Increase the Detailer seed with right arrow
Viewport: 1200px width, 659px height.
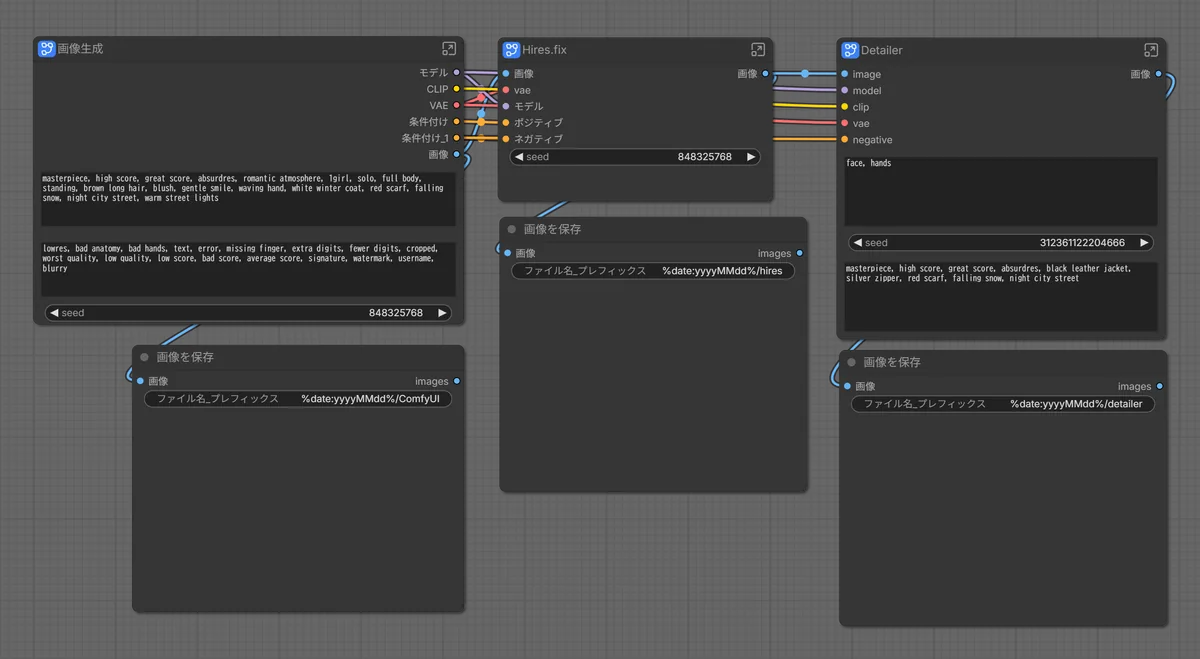point(1145,243)
